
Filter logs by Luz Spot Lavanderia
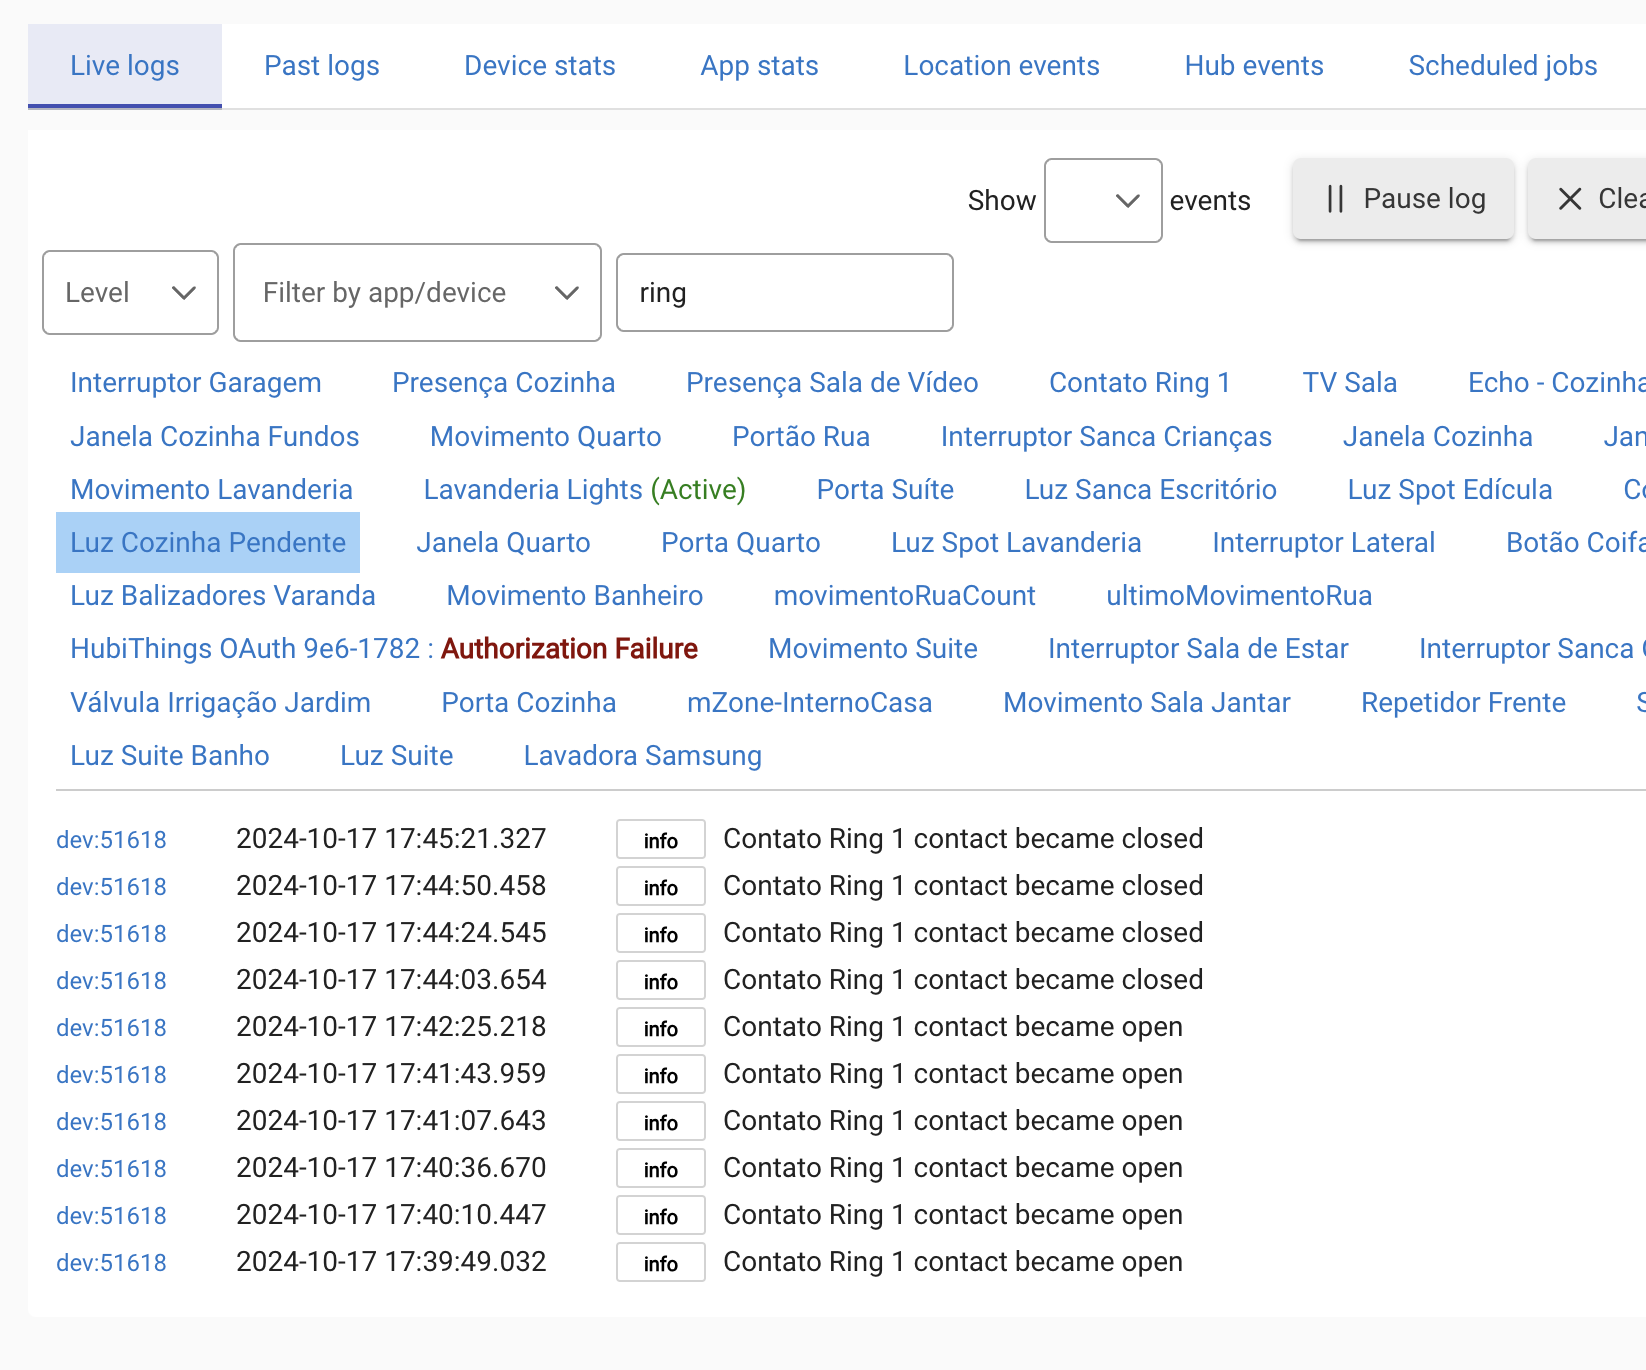point(1016,543)
